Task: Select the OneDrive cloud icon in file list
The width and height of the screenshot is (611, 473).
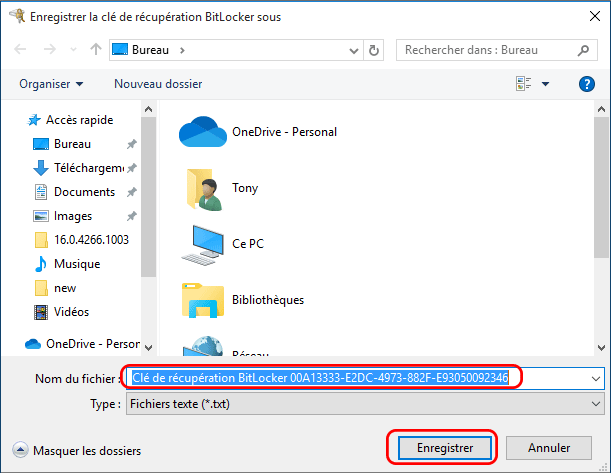Action: coord(203,132)
